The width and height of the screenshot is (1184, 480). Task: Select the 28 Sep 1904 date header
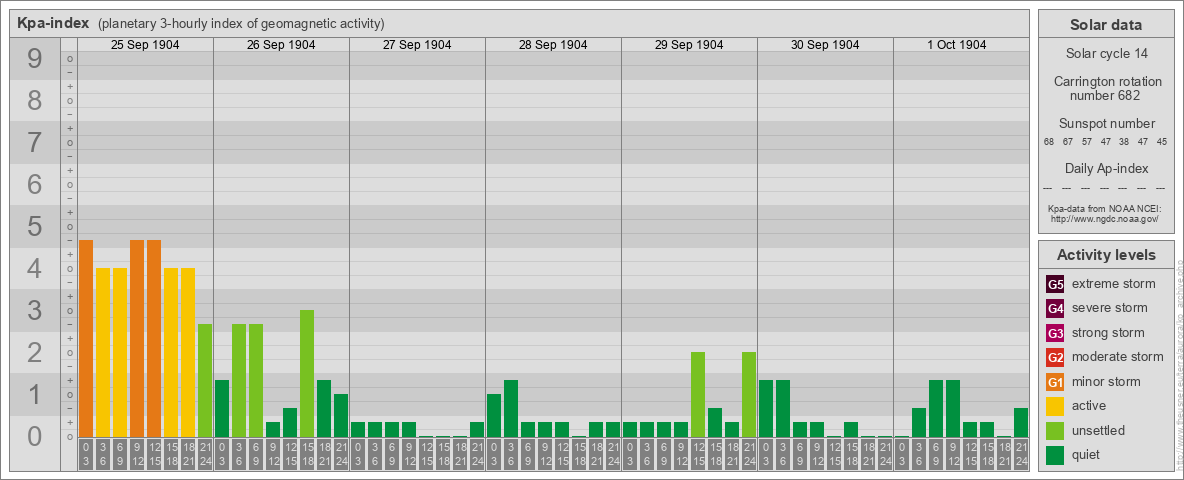click(553, 45)
